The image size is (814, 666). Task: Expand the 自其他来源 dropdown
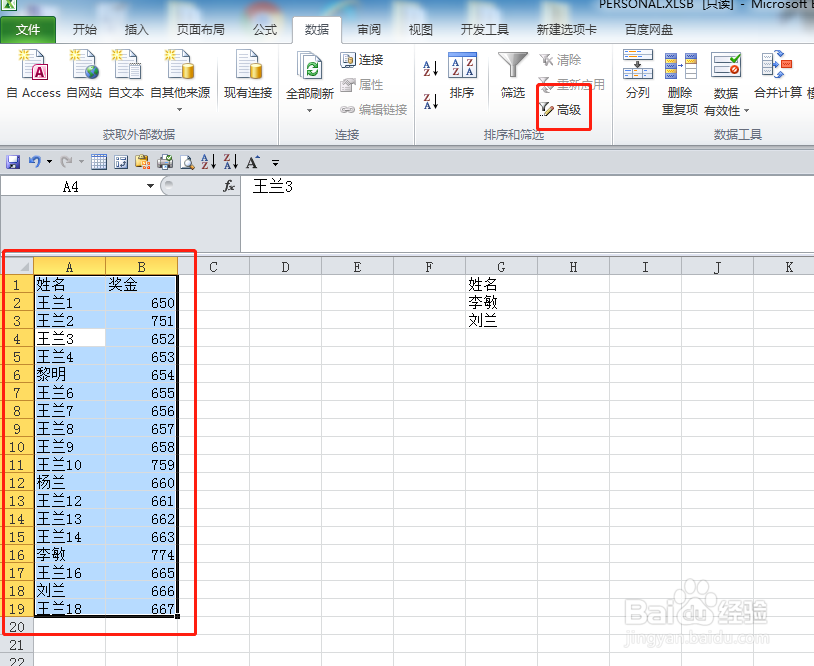click(x=180, y=110)
